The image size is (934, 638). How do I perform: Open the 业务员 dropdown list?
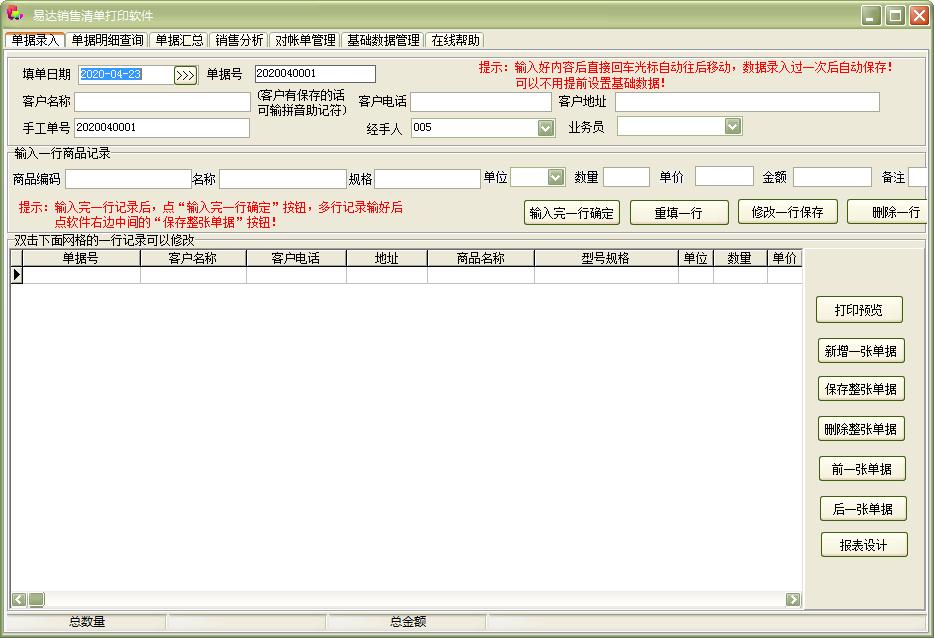(x=733, y=126)
